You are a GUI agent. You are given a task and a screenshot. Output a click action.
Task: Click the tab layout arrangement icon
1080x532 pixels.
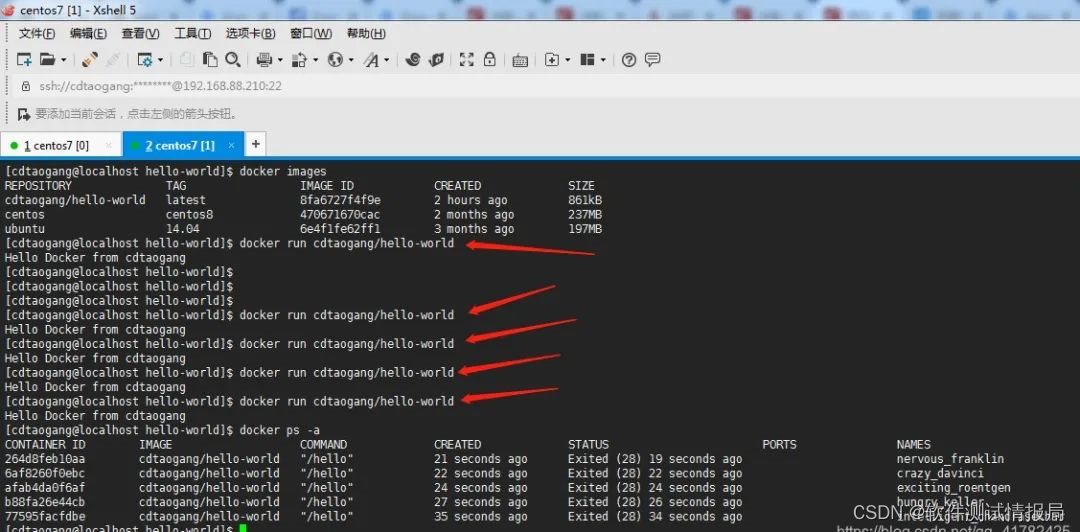coord(587,60)
